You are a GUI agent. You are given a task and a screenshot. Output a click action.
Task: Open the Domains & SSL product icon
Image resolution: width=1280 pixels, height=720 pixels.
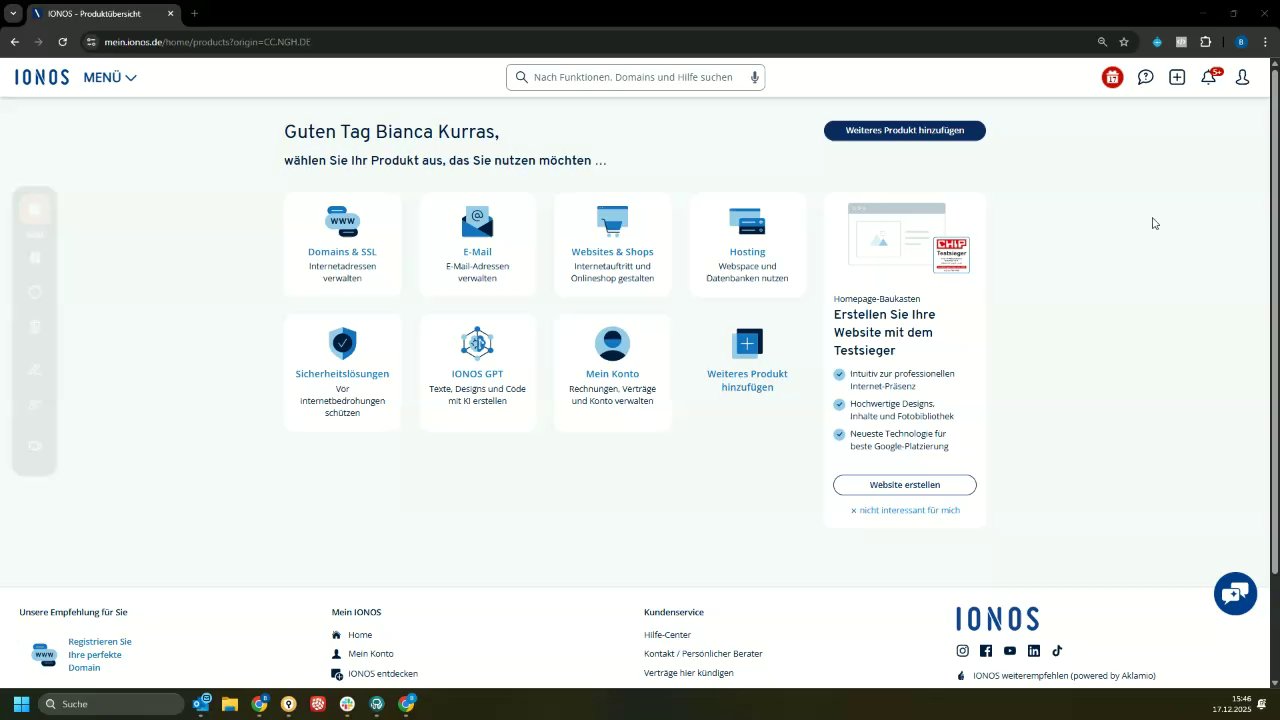tap(342, 221)
